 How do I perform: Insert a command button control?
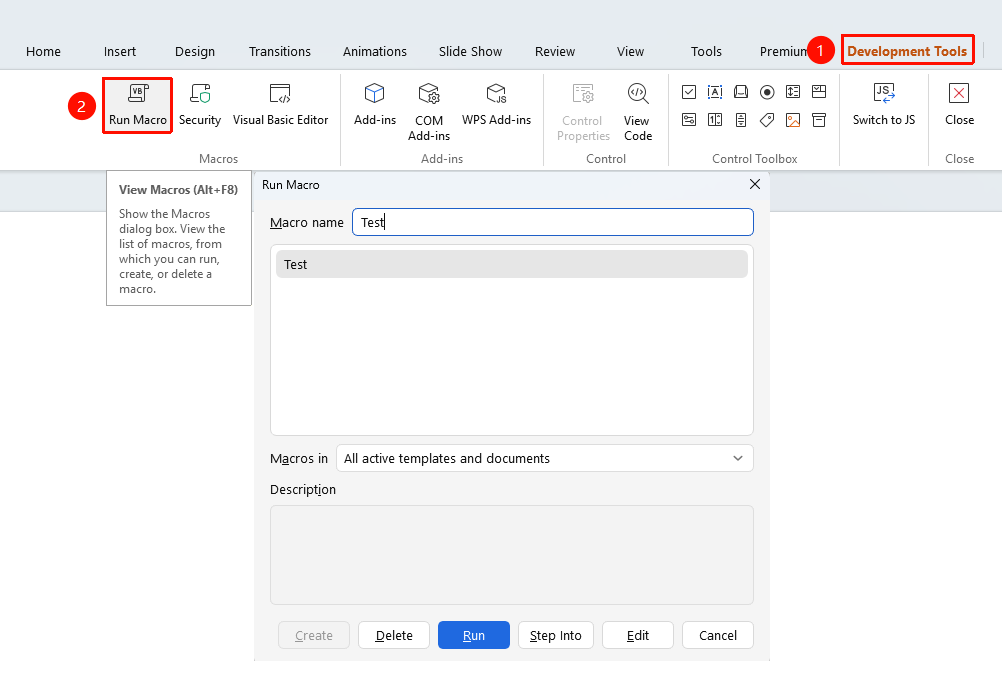pos(741,92)
